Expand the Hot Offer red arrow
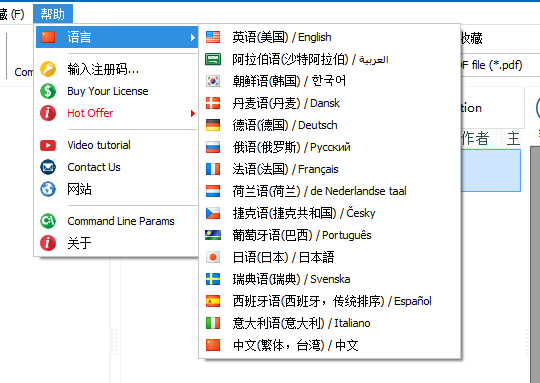The width and height of the screenshot is (540, 383). click(193, 113)
